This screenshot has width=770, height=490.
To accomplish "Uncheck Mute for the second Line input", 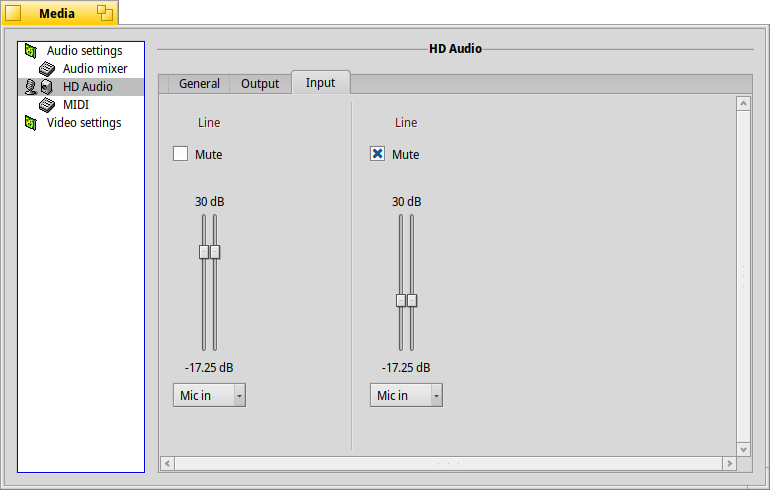I will 377,154.
